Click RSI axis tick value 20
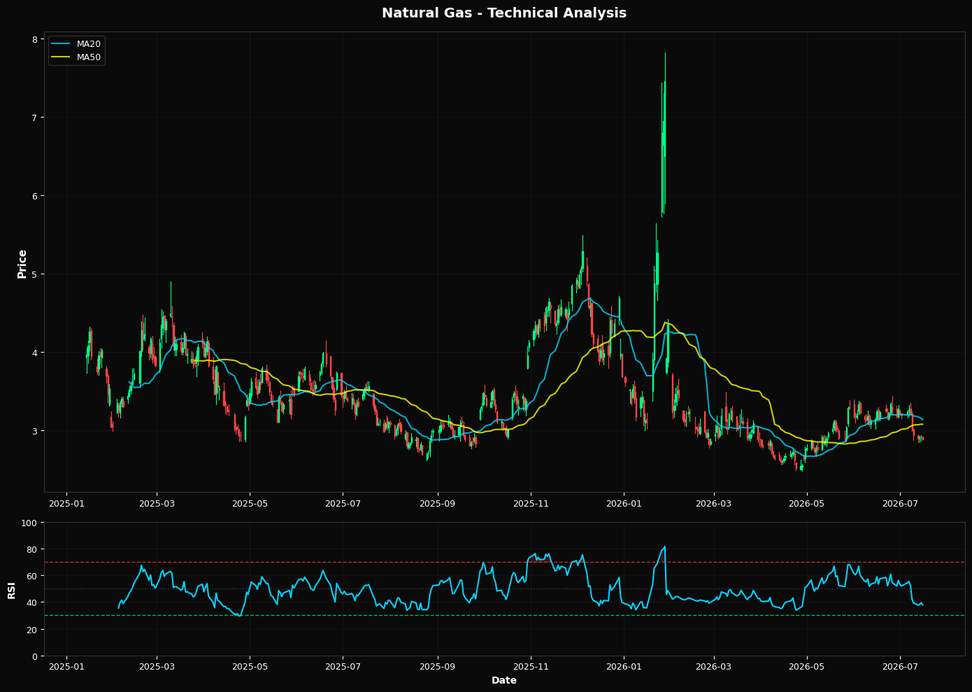 (34, 629)
